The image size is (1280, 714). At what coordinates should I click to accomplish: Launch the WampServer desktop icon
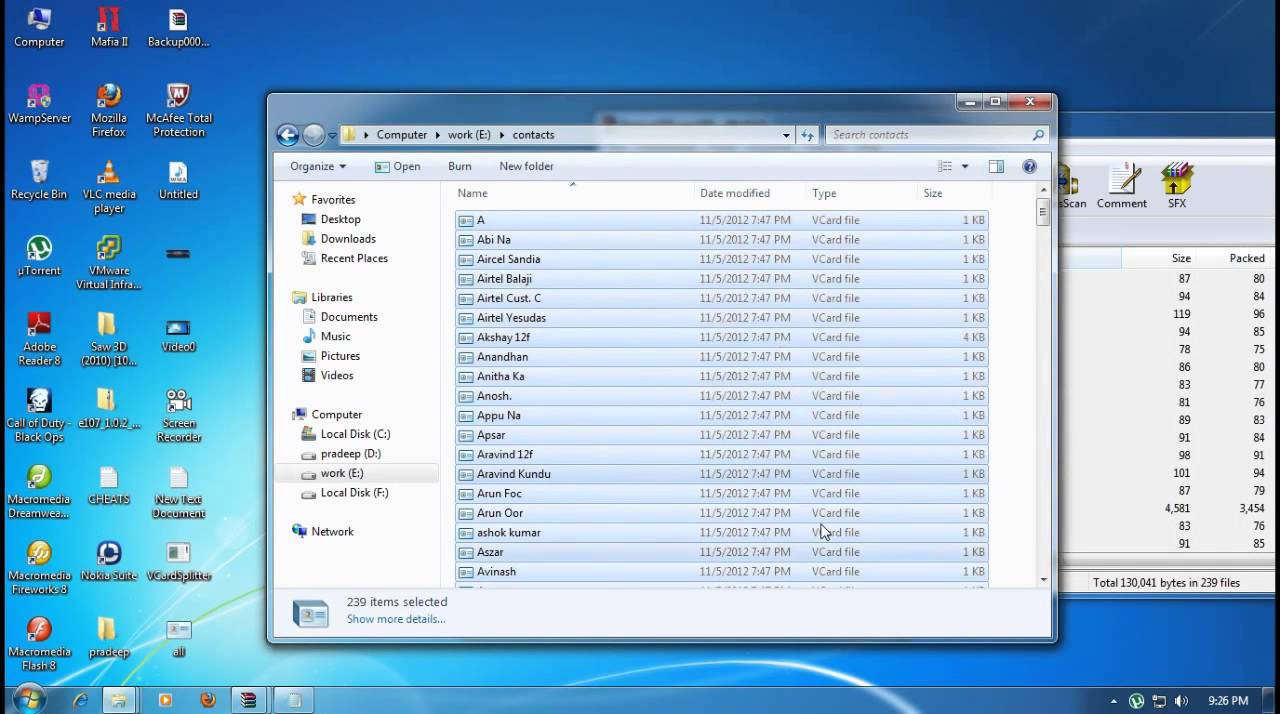39,103
